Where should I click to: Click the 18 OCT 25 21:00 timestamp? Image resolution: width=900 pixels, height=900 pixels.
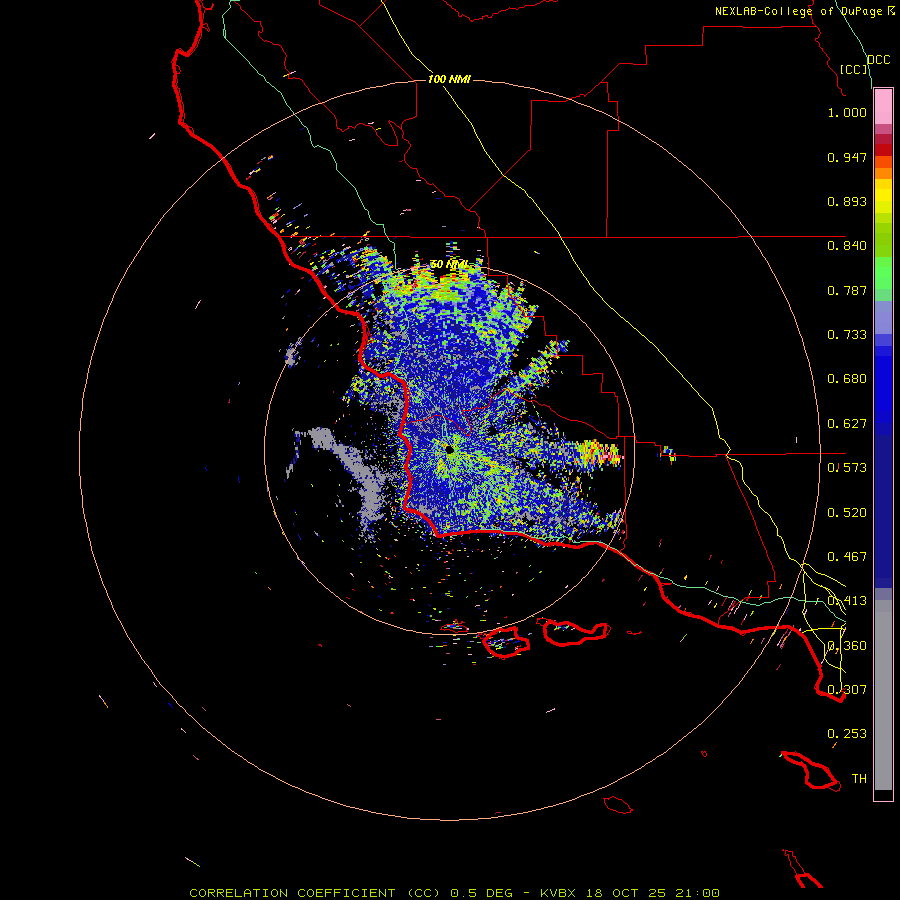pyautogui.click(x=653, y=893)
